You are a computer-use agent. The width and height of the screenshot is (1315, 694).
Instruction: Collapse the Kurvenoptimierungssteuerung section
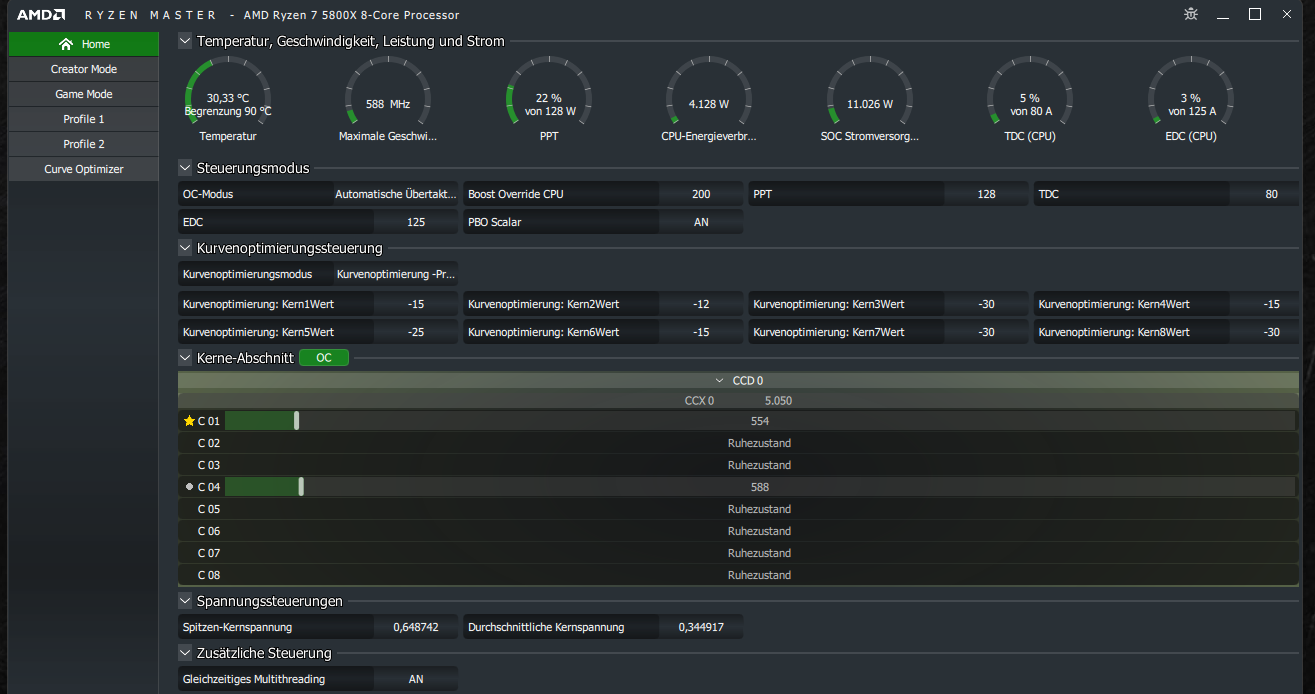tap(185, 248)
